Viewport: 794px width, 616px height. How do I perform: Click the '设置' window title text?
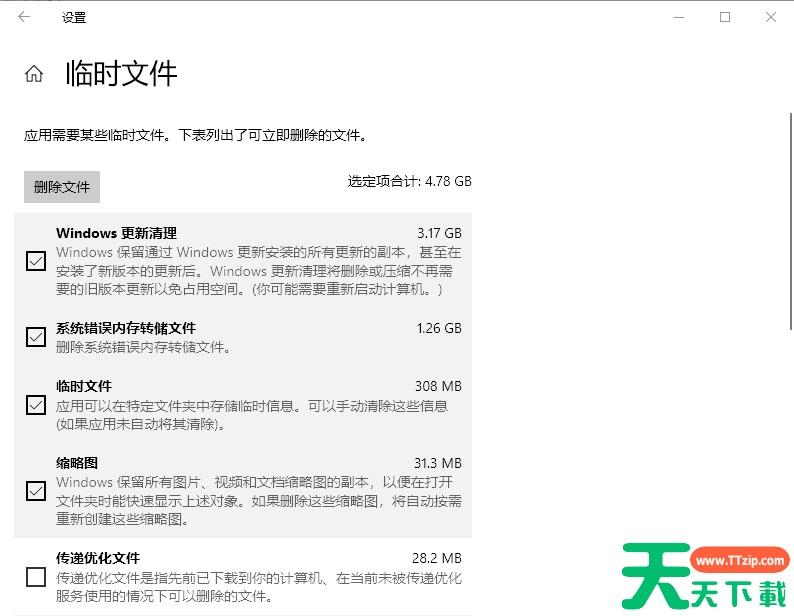[x=74, y=18]
